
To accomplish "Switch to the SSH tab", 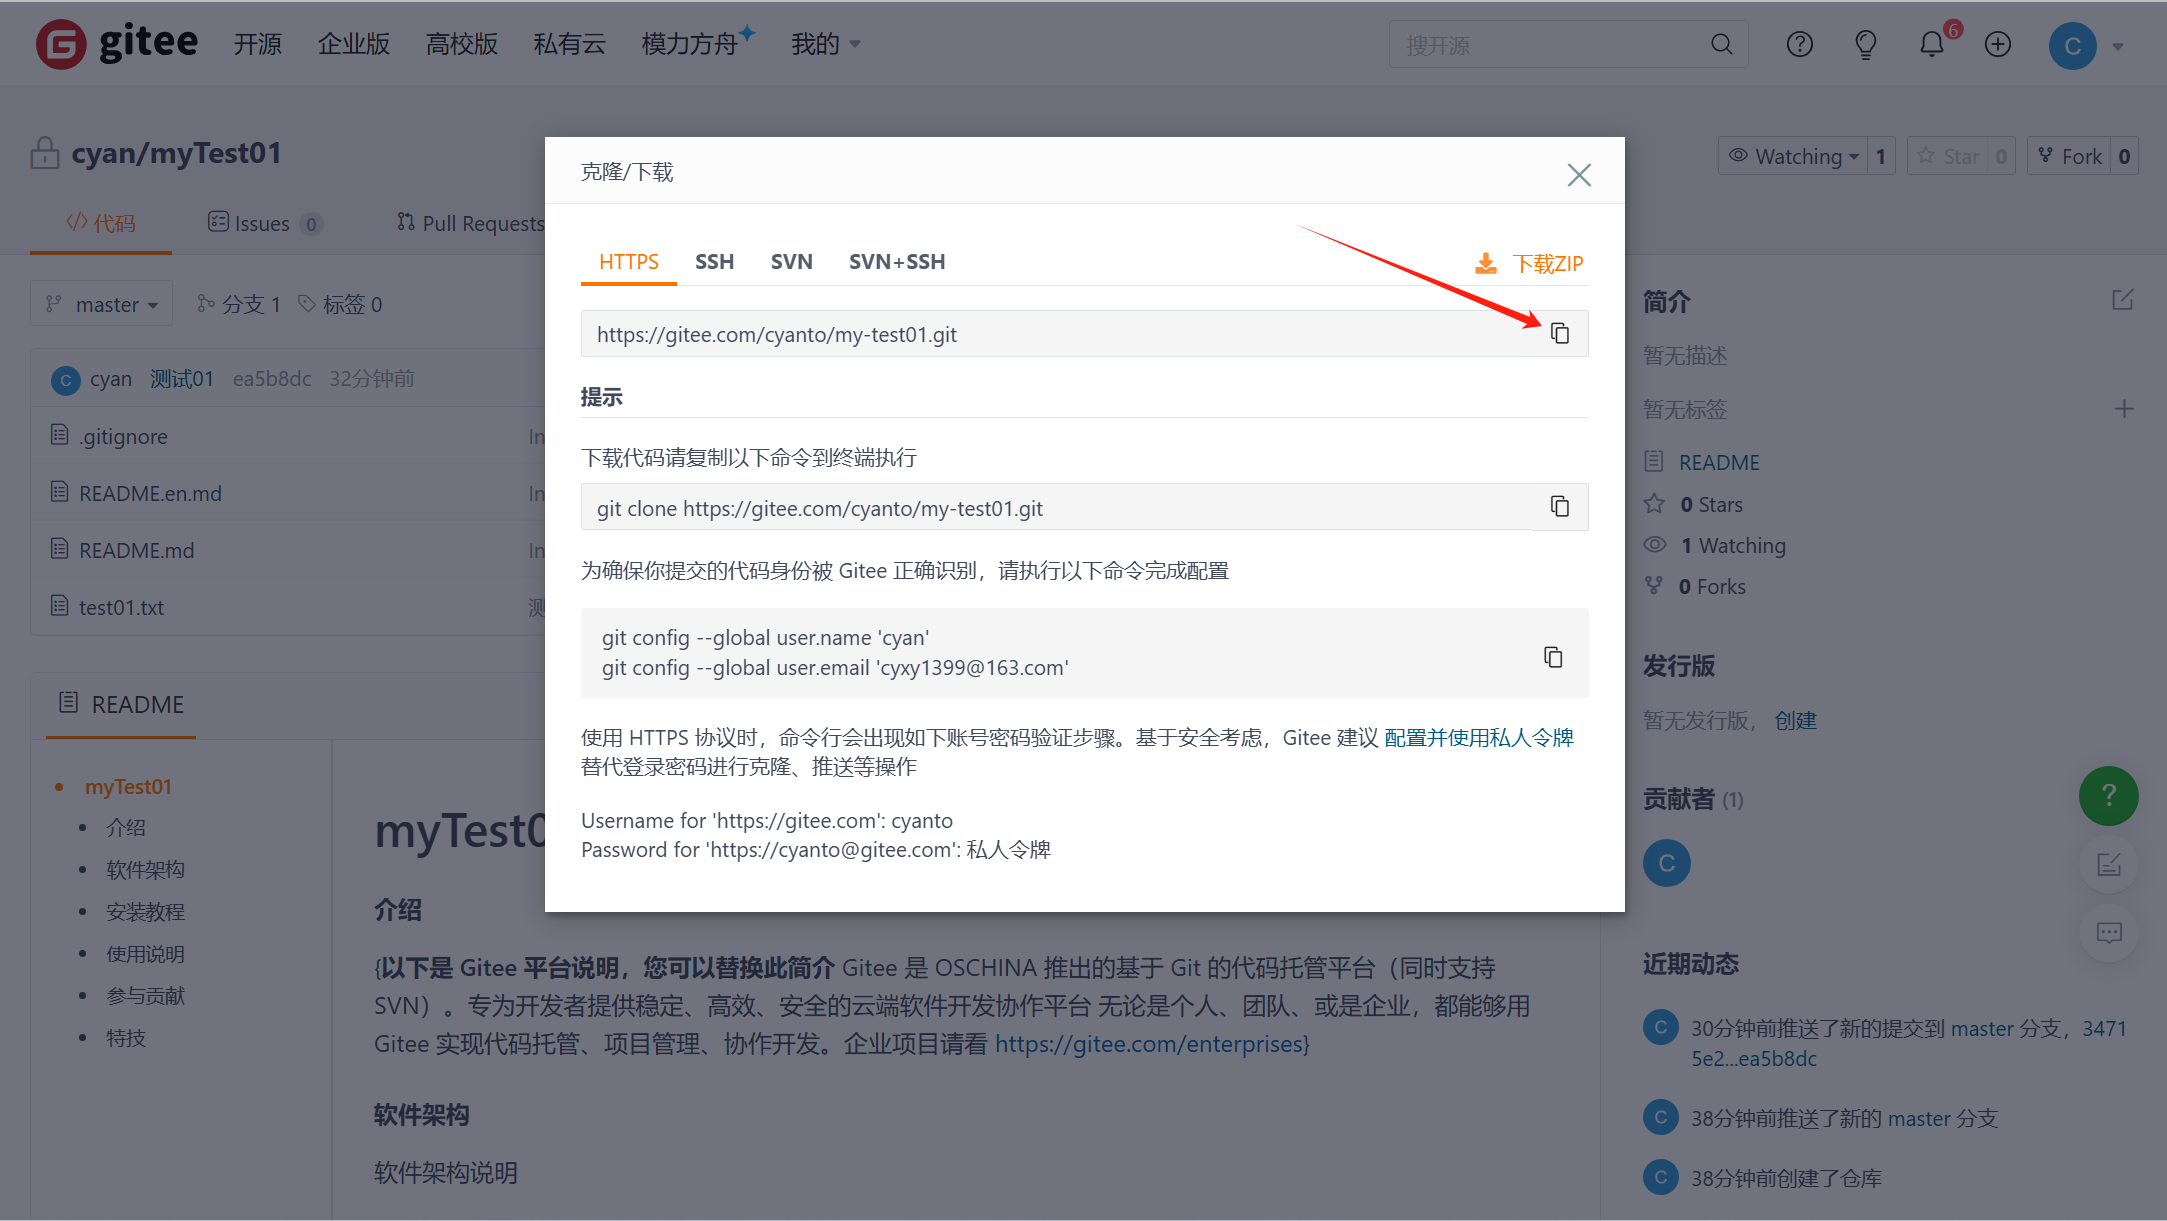I will (714, 261).
